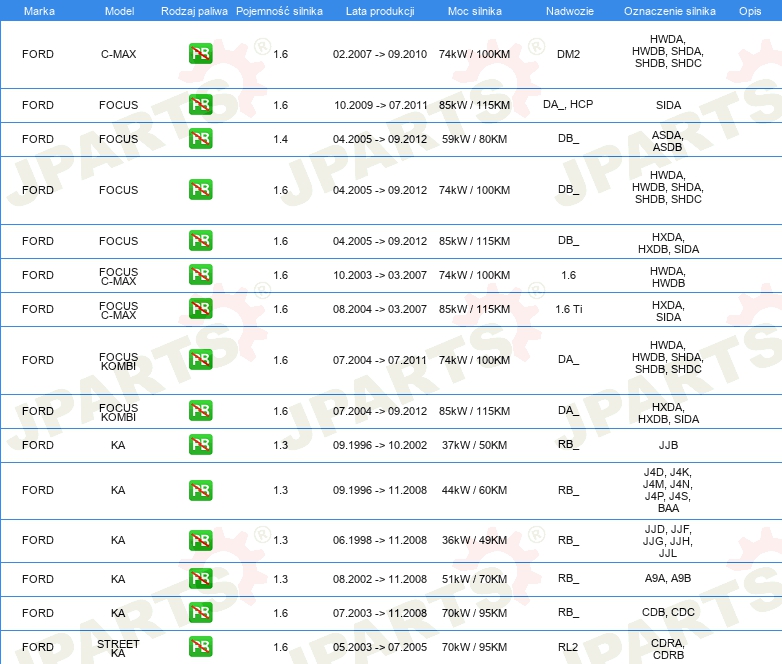The width and height of the screenshot is (782, 664).
Task: Click fuel icon in KA 44kW row
Action: (x=200, y=490)
